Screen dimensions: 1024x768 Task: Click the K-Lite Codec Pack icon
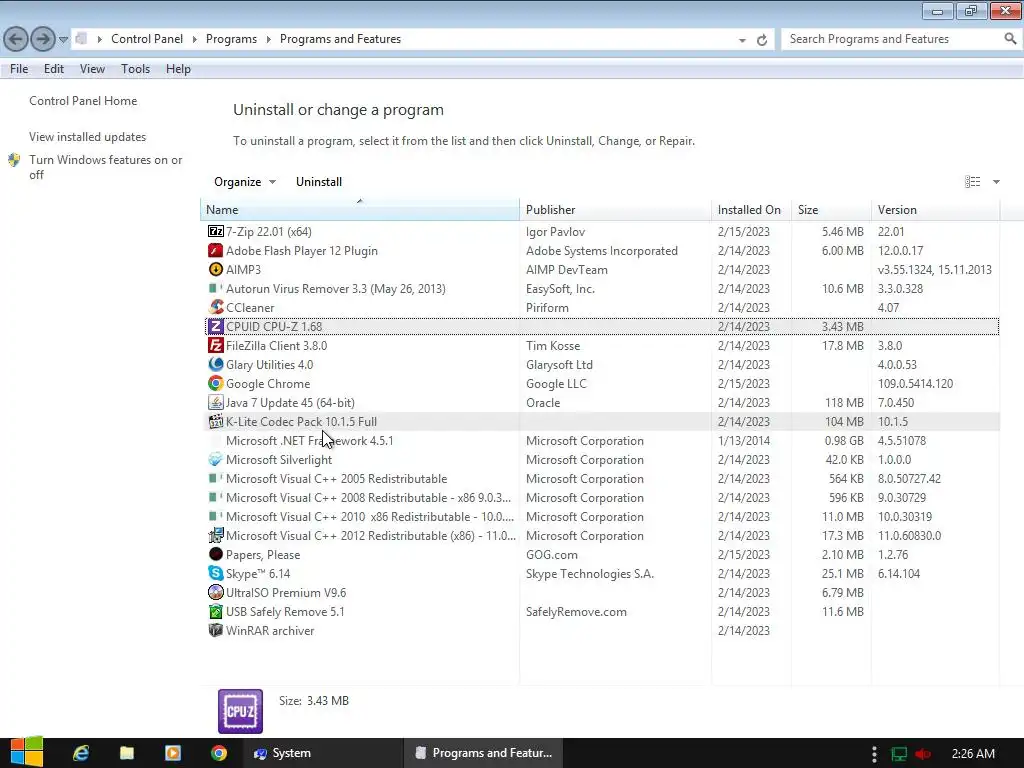point(216,422)
